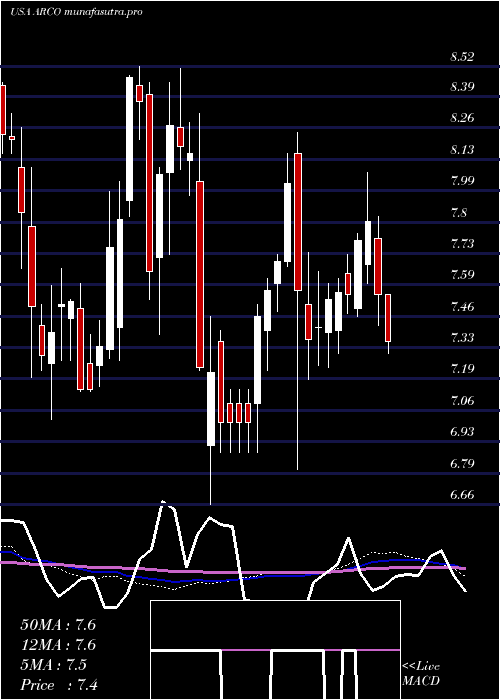The width and height of the screenshot is (500, 700).
Task: Click the last red candlestick on the chart
Action: (388, 318)
